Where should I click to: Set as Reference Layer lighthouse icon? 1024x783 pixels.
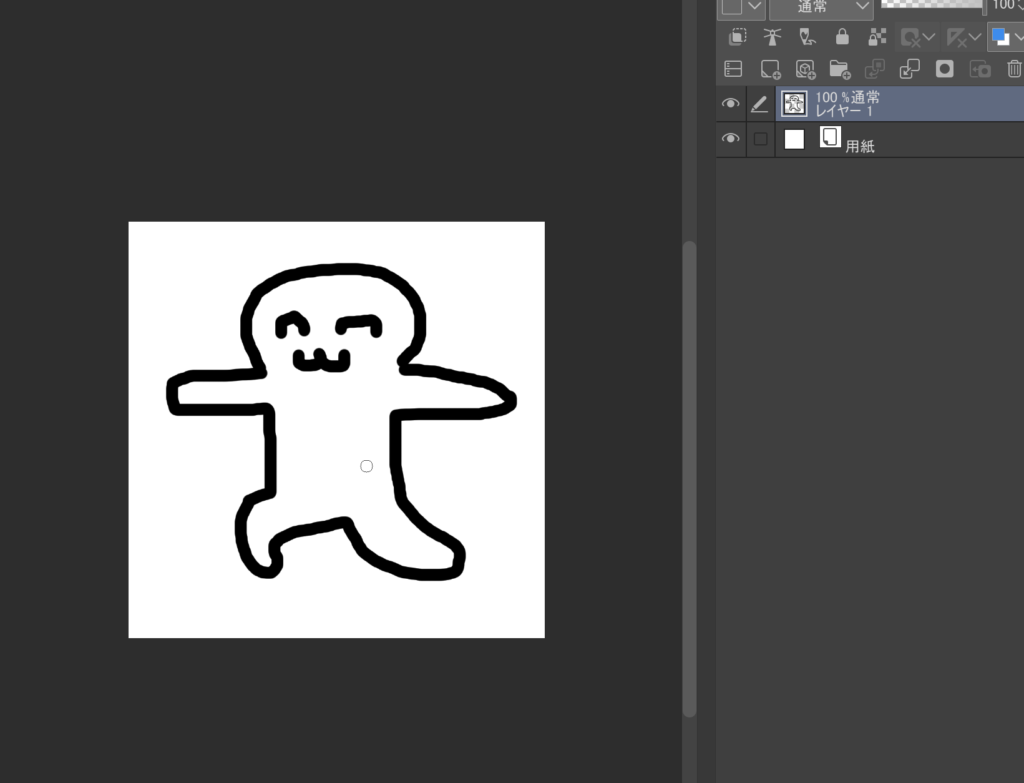click(x=772, y=37)
